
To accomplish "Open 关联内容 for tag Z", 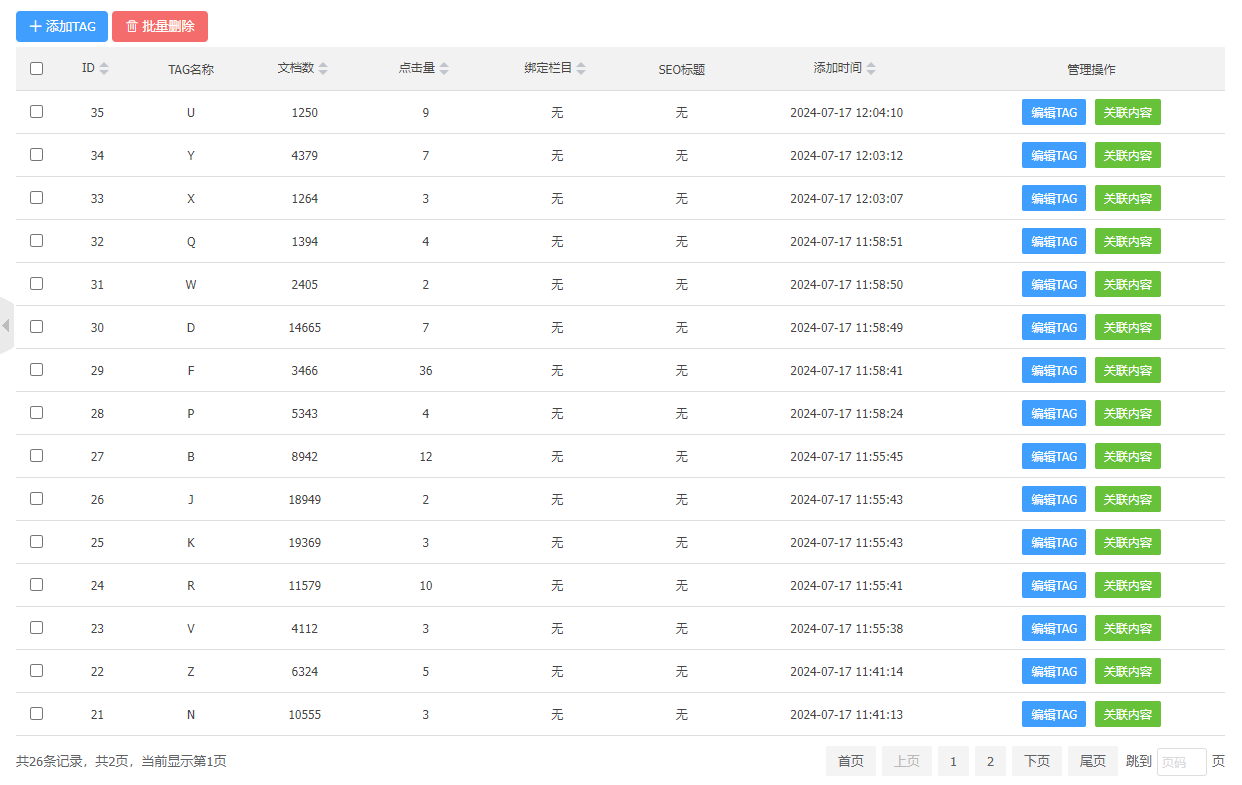I will pyautogui.click(x=1127, y=672).
